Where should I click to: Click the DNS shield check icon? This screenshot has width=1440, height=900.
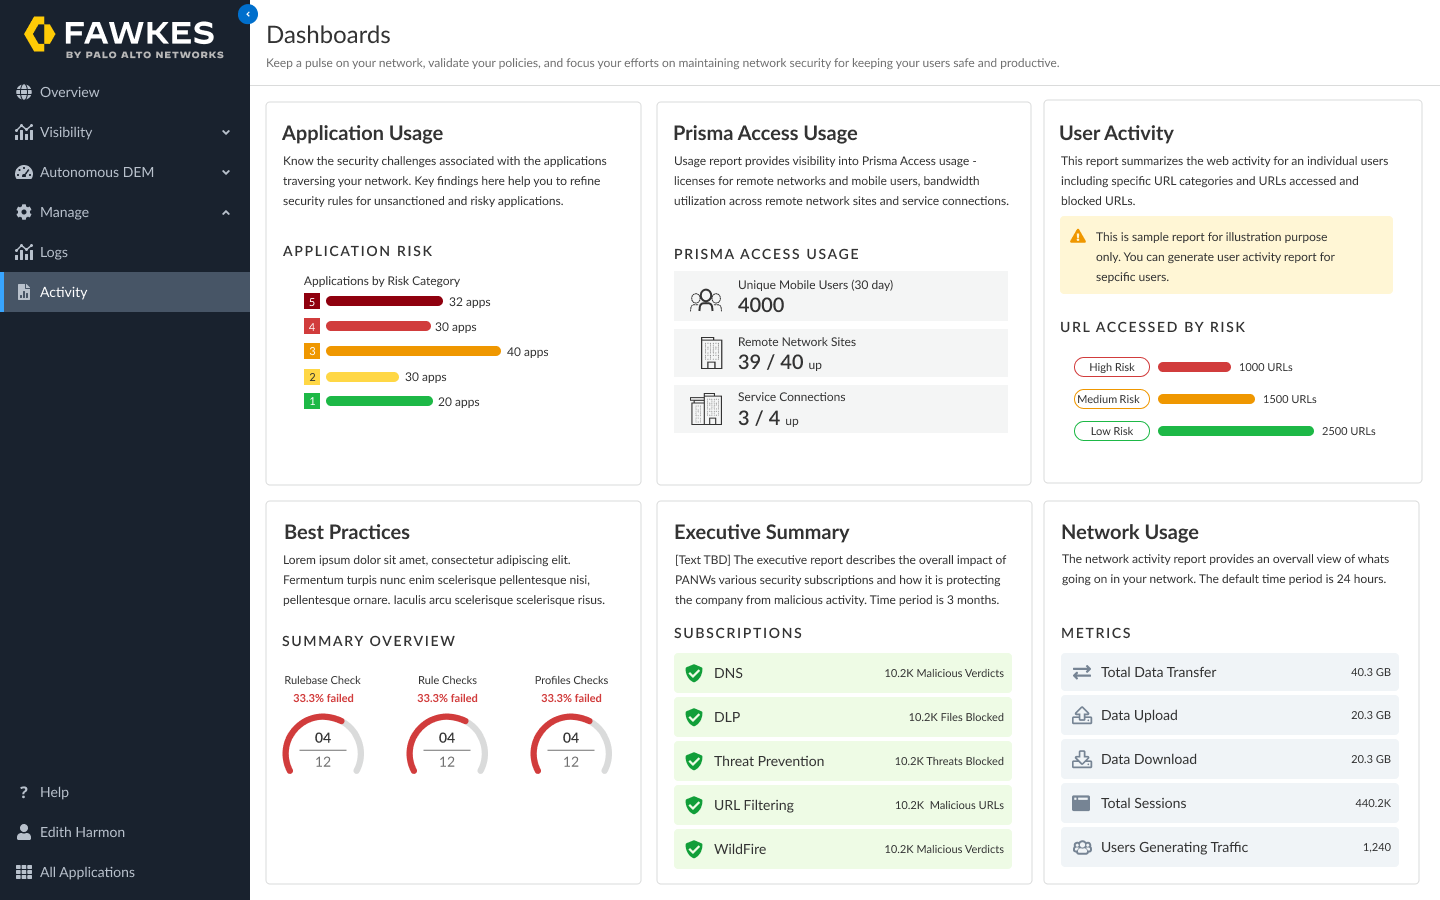tap(694, 673)
